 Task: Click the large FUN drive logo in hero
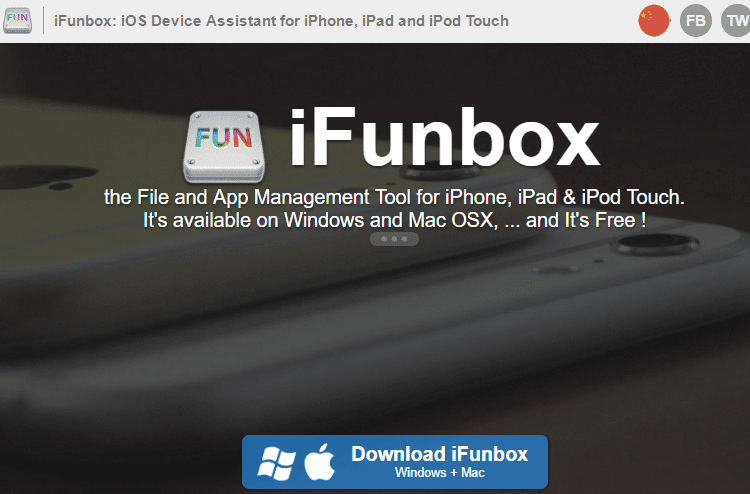(224, 147)
